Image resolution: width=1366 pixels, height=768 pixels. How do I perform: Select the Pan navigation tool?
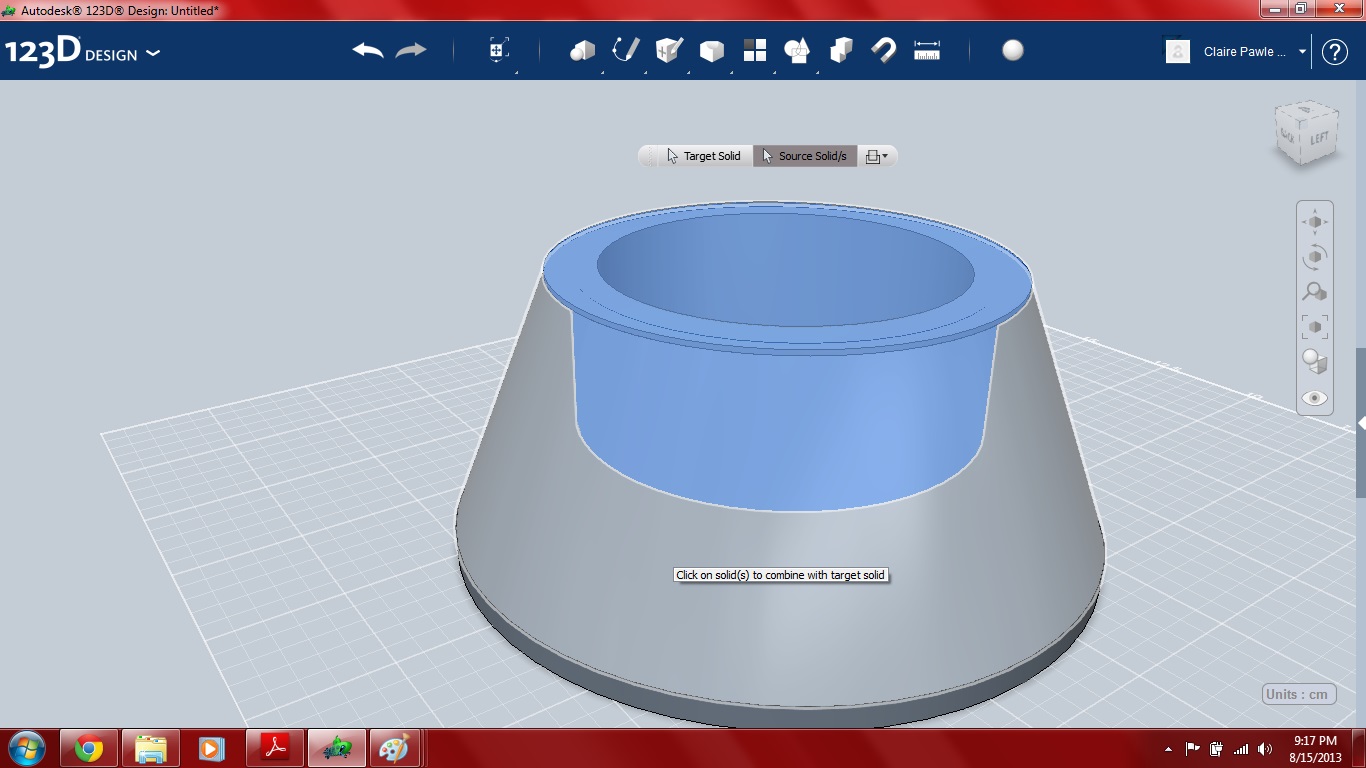(1315, 222)
